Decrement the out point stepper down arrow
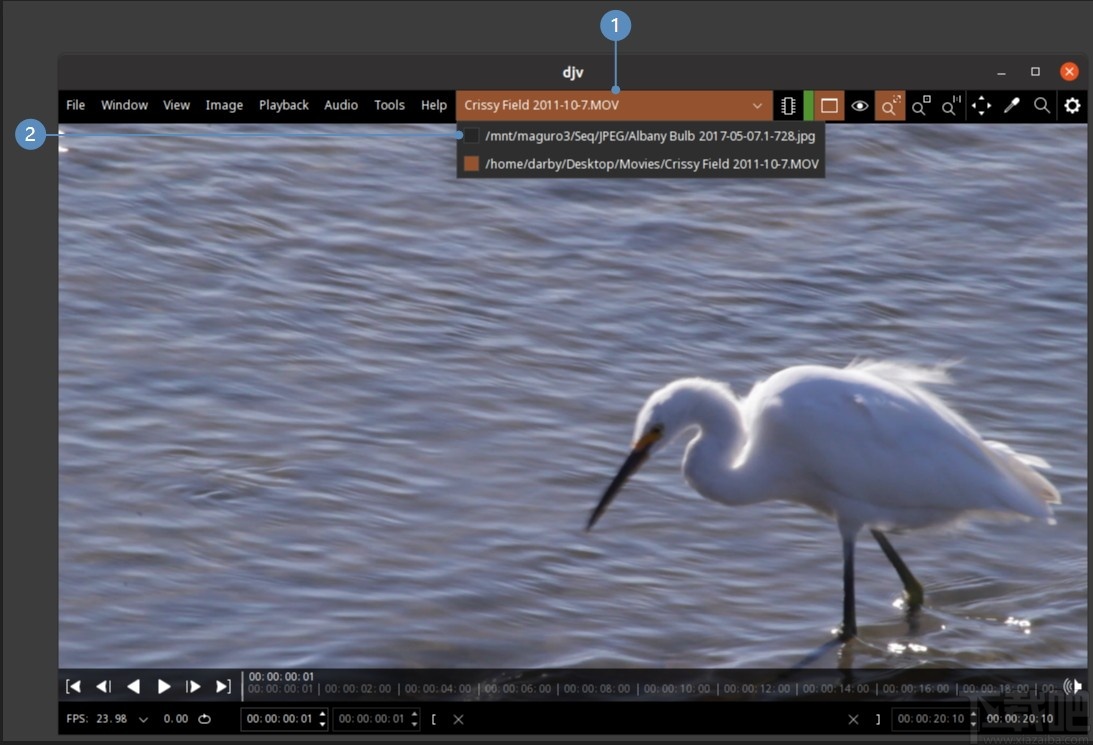 (973, 725)
